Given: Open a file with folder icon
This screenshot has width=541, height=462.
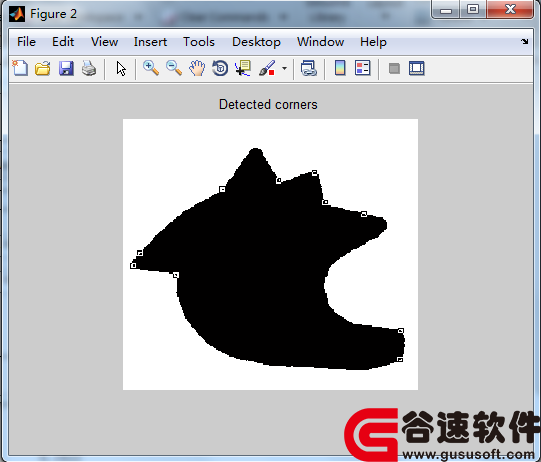Looking at the screenshot, I should [x=43, y=68].
